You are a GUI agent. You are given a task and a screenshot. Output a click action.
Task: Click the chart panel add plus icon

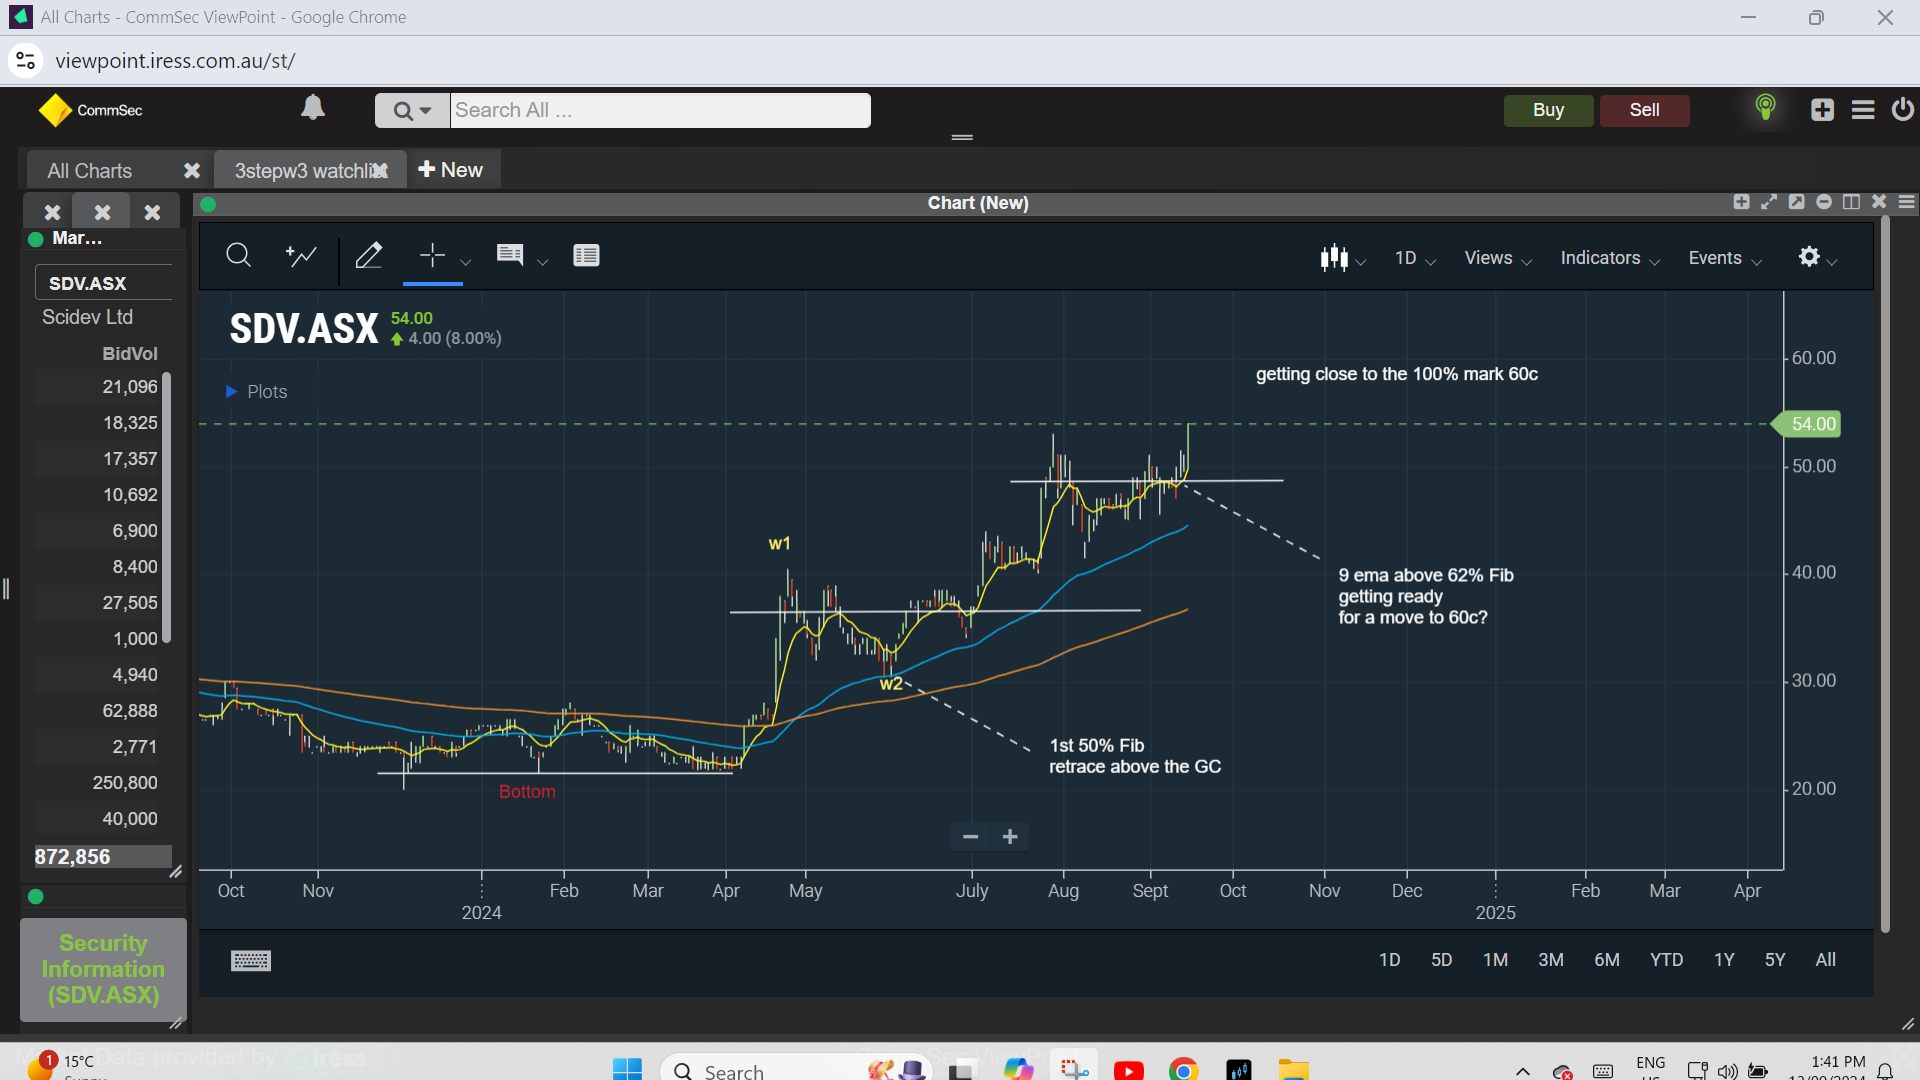(1741, 202)
